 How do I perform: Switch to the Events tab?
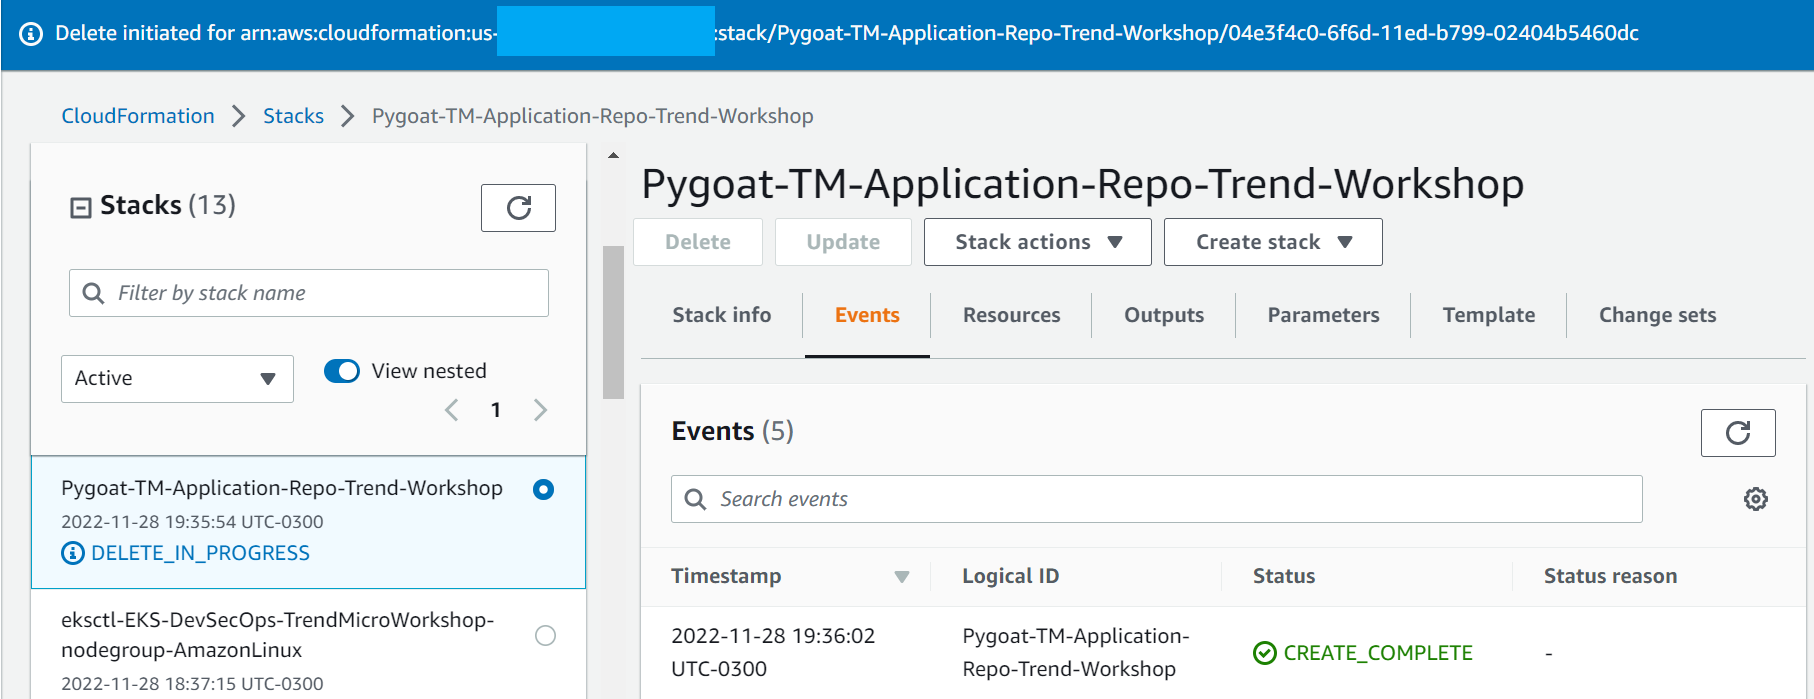pos(867,315)
